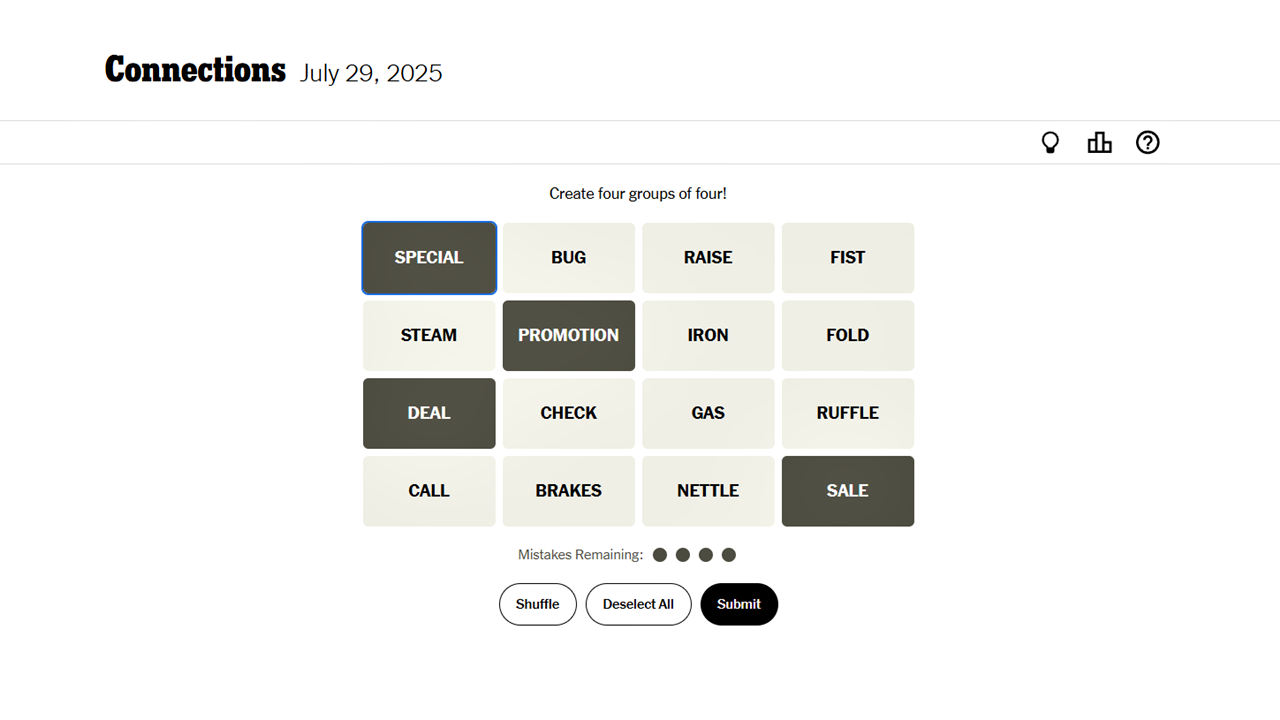The image size is (1280, 720).
Task: Select the IRON tile
Action: click(708, 335)
